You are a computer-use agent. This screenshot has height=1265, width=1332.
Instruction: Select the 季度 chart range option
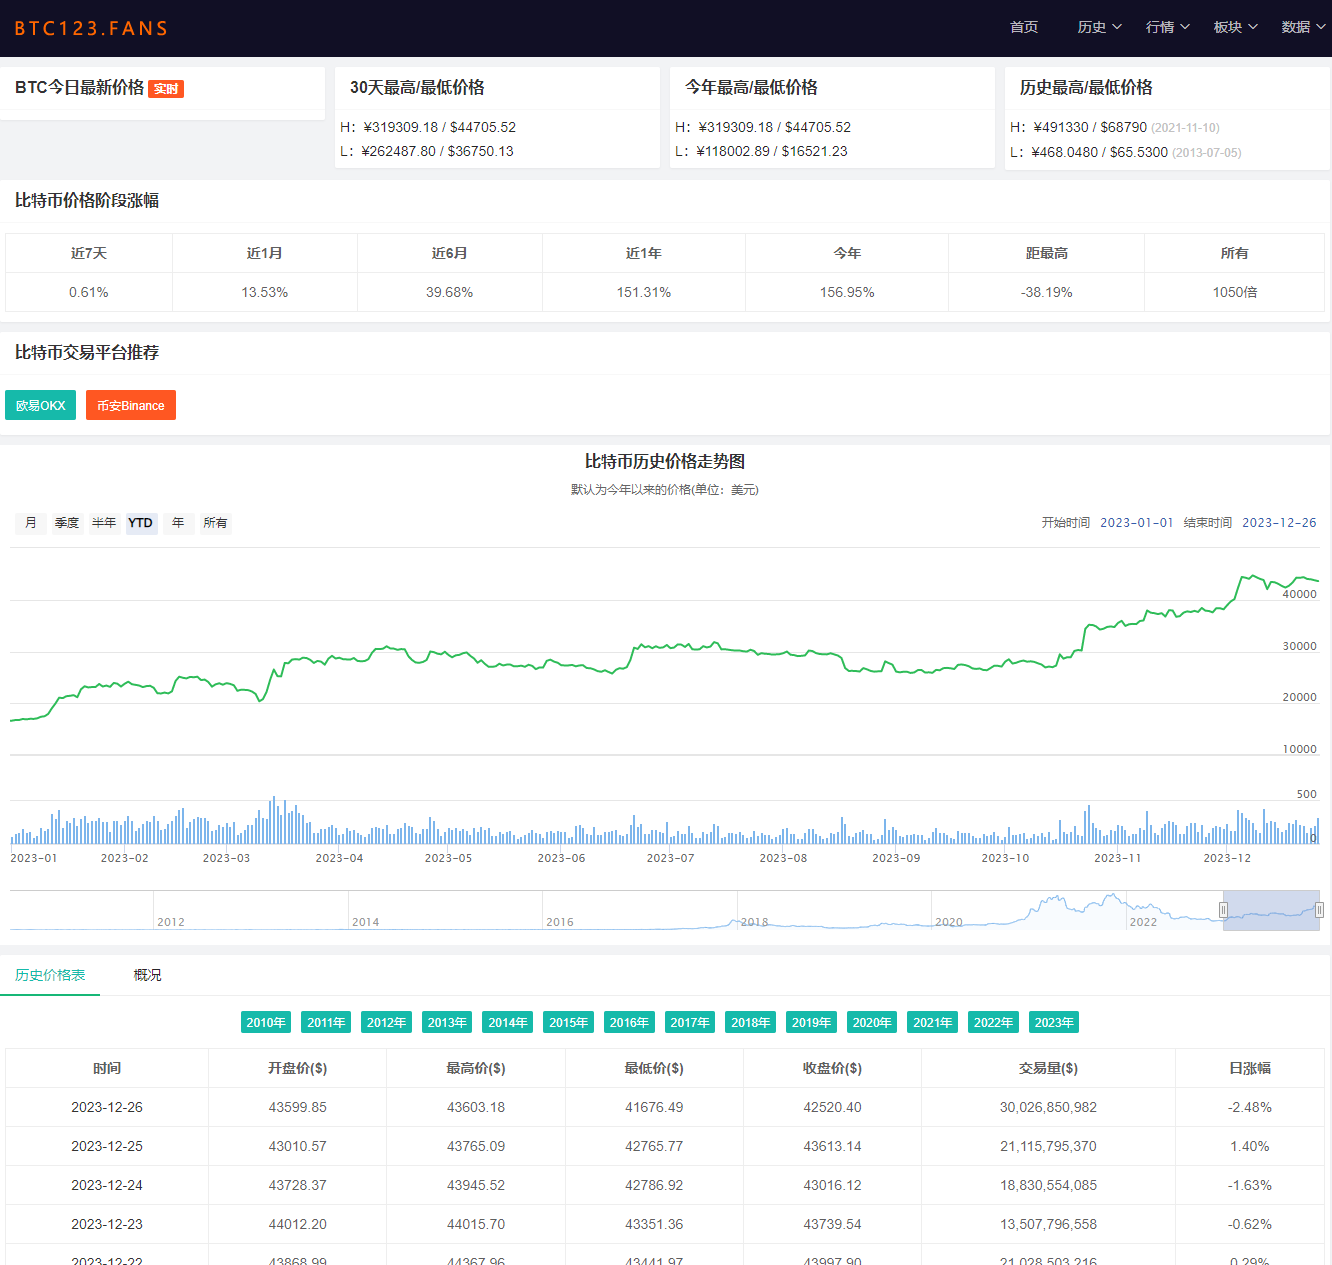[67, 523]
